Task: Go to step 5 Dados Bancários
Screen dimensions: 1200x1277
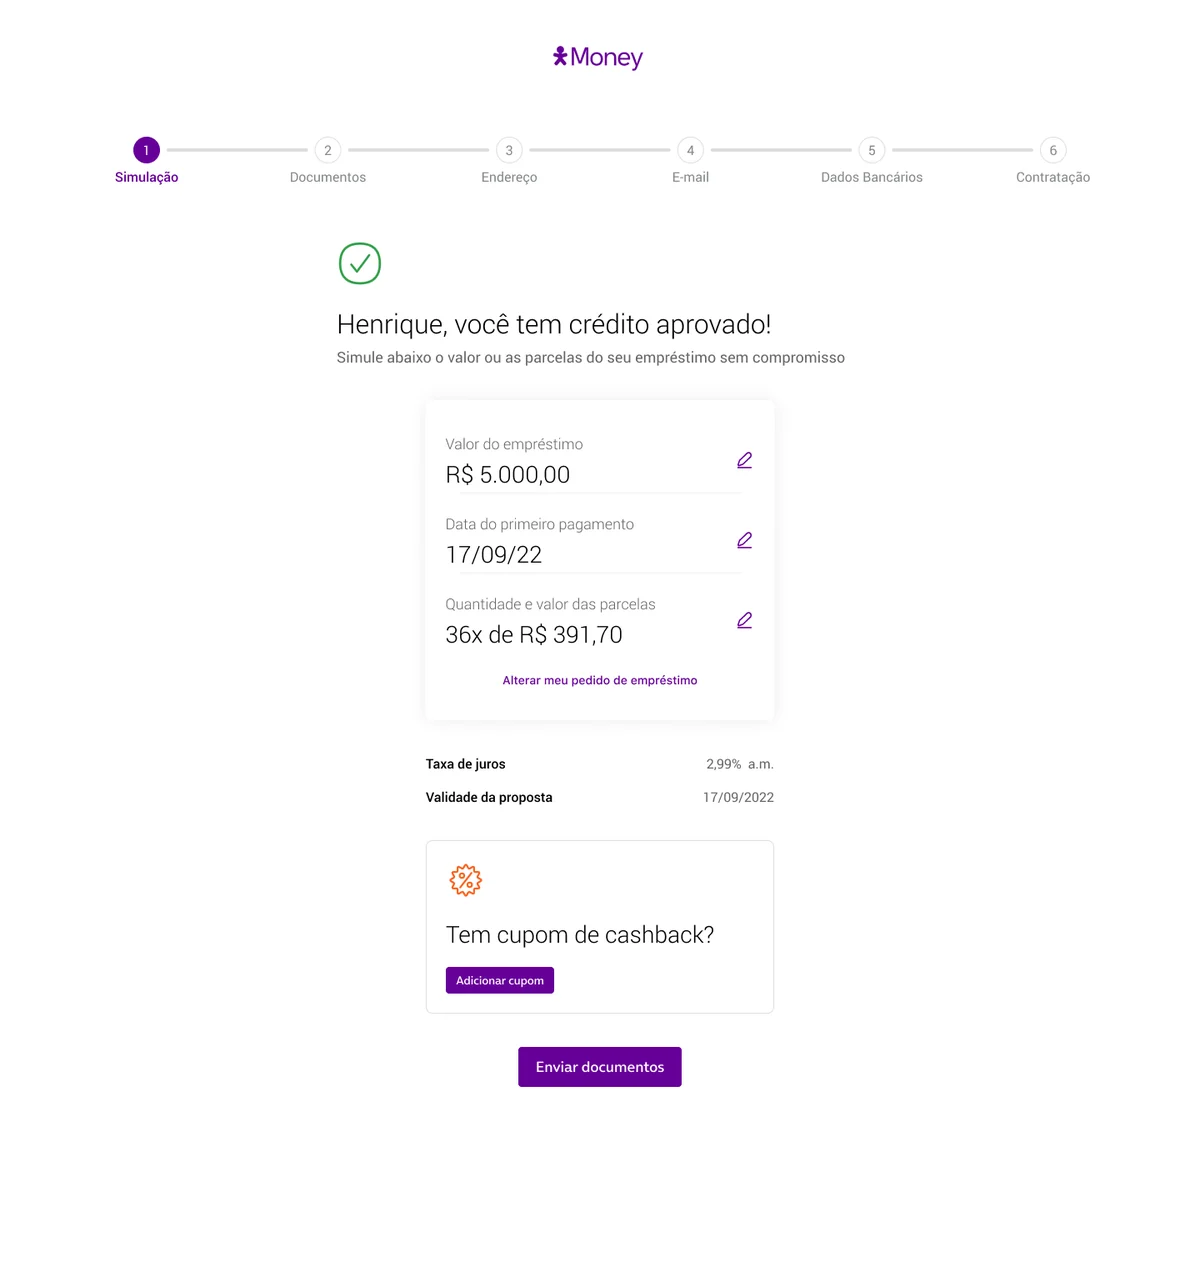Action: click(x=872, y=150)
